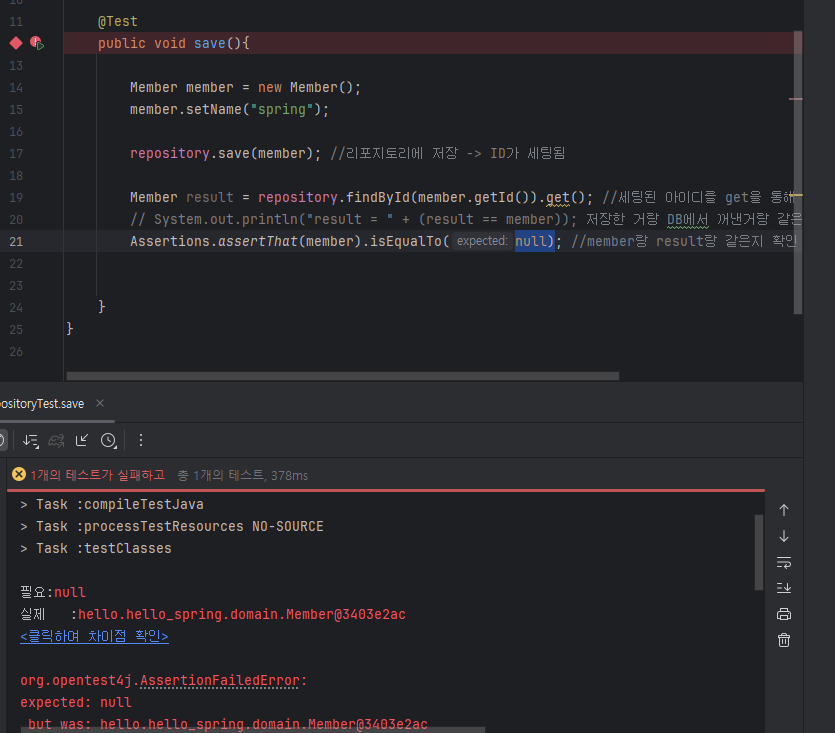This screenshot has width=835, height=733.
Task: Open test history via the clock icon
Action: [x=109, y=441]
